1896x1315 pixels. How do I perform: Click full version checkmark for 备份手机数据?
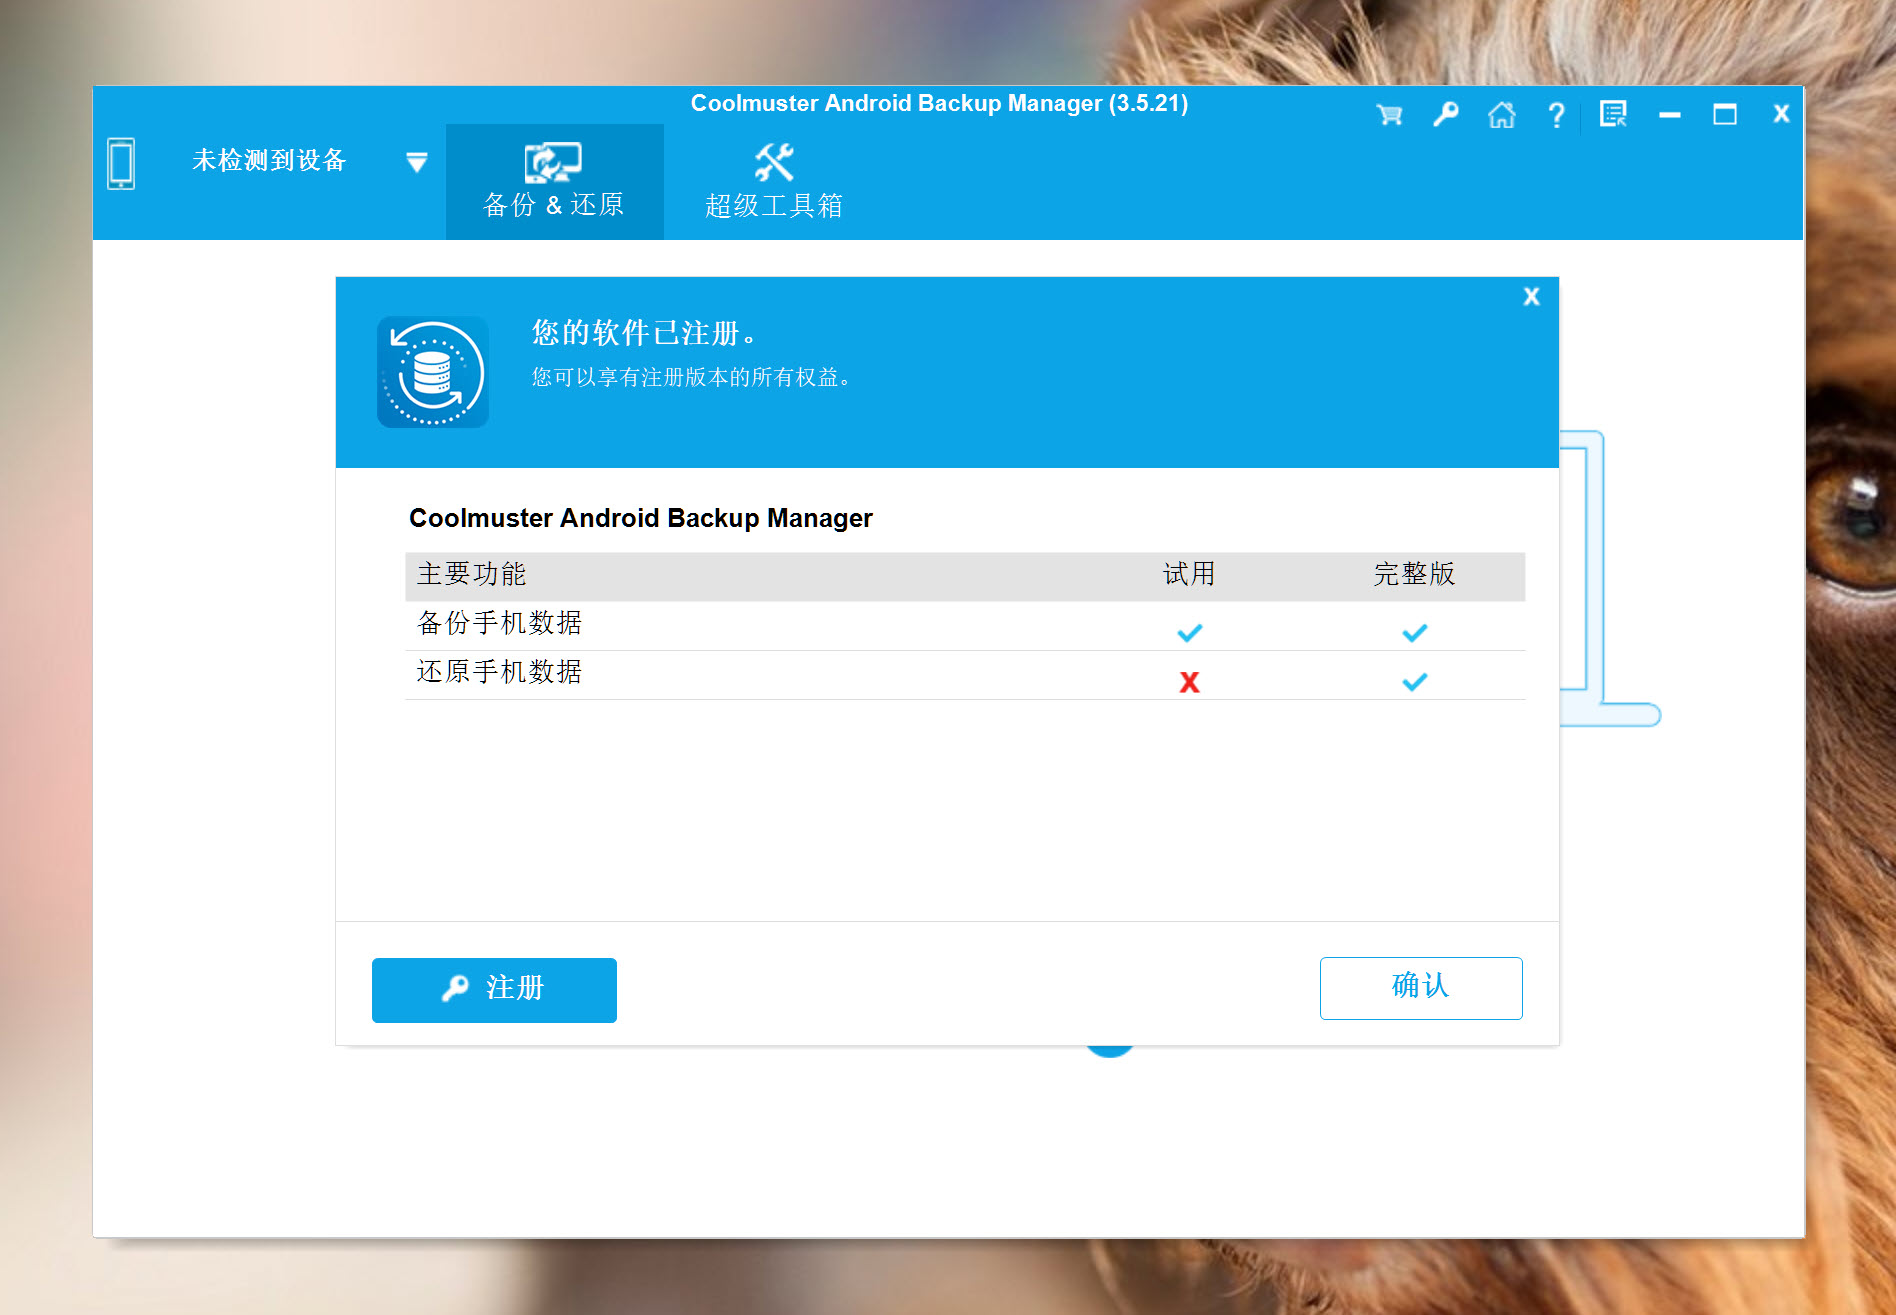pyautogui.click(x=1415, y=633)
